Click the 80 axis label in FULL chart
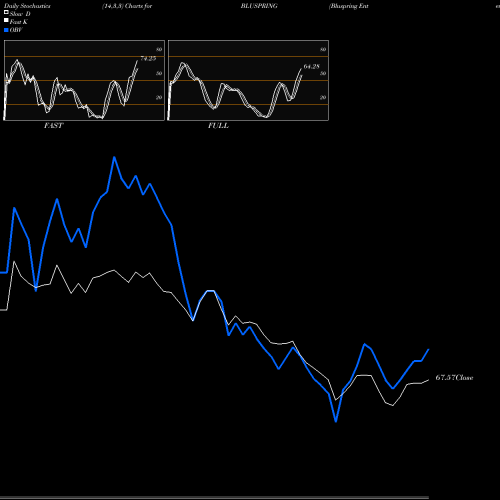Screen dimensions: 500x500 323,49
